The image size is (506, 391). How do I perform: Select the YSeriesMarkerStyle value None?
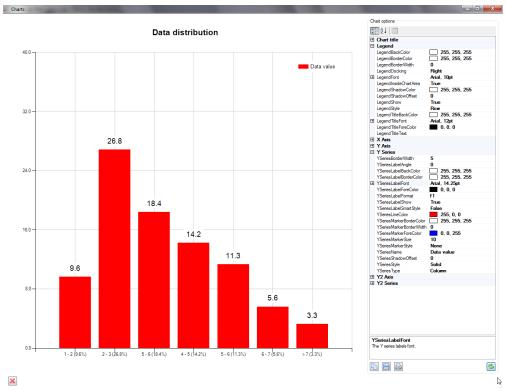[436, 246]
